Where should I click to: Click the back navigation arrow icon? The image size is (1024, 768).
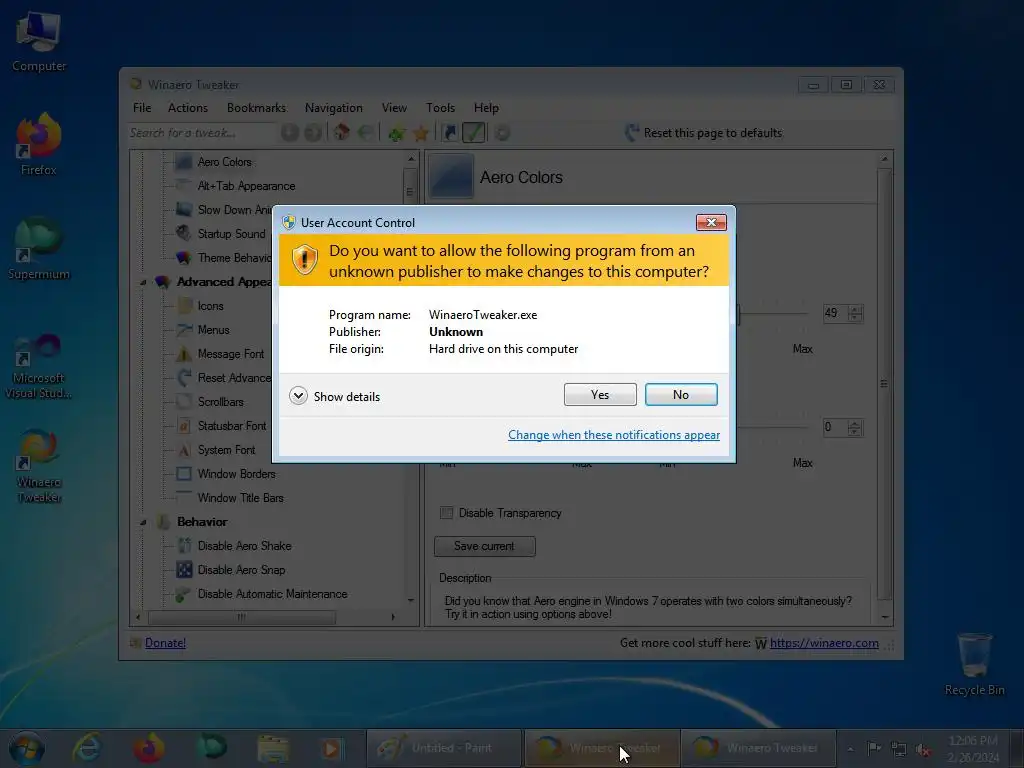coord(290,133)
